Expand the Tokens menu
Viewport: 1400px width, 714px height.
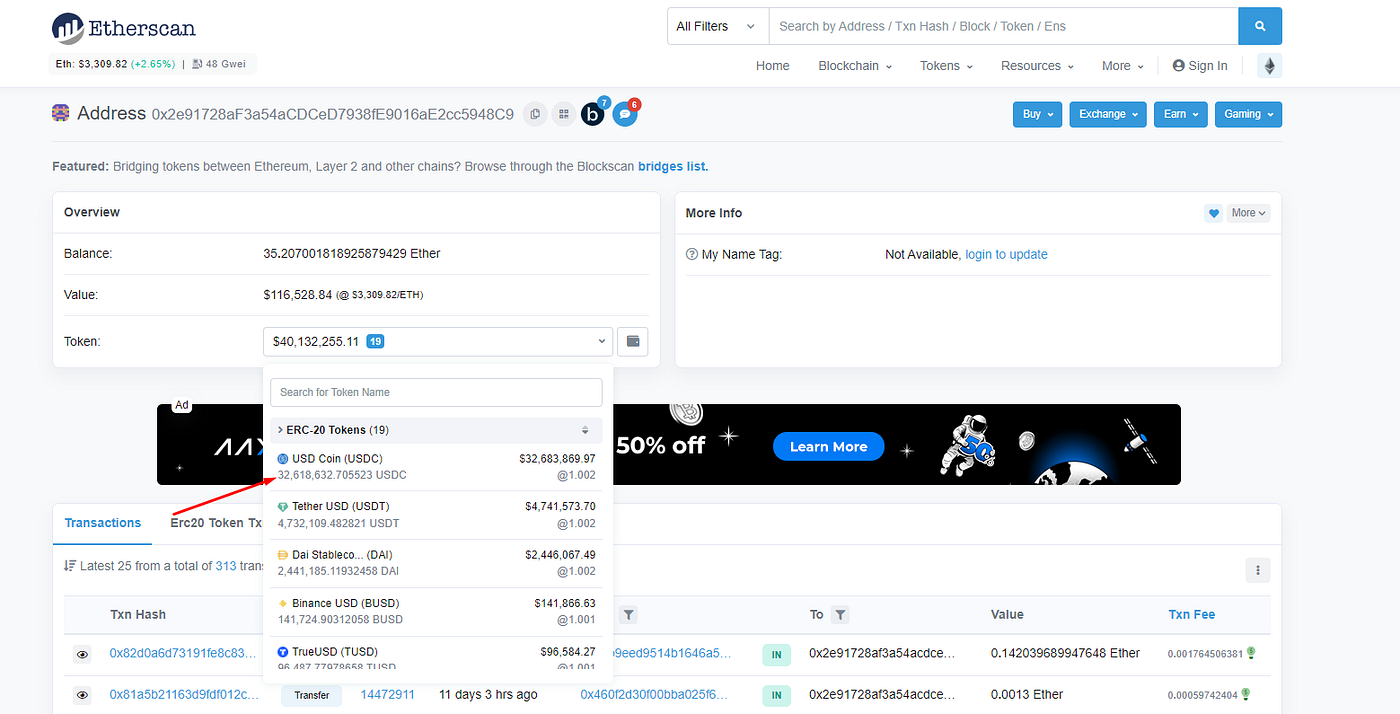coord(946,66)
